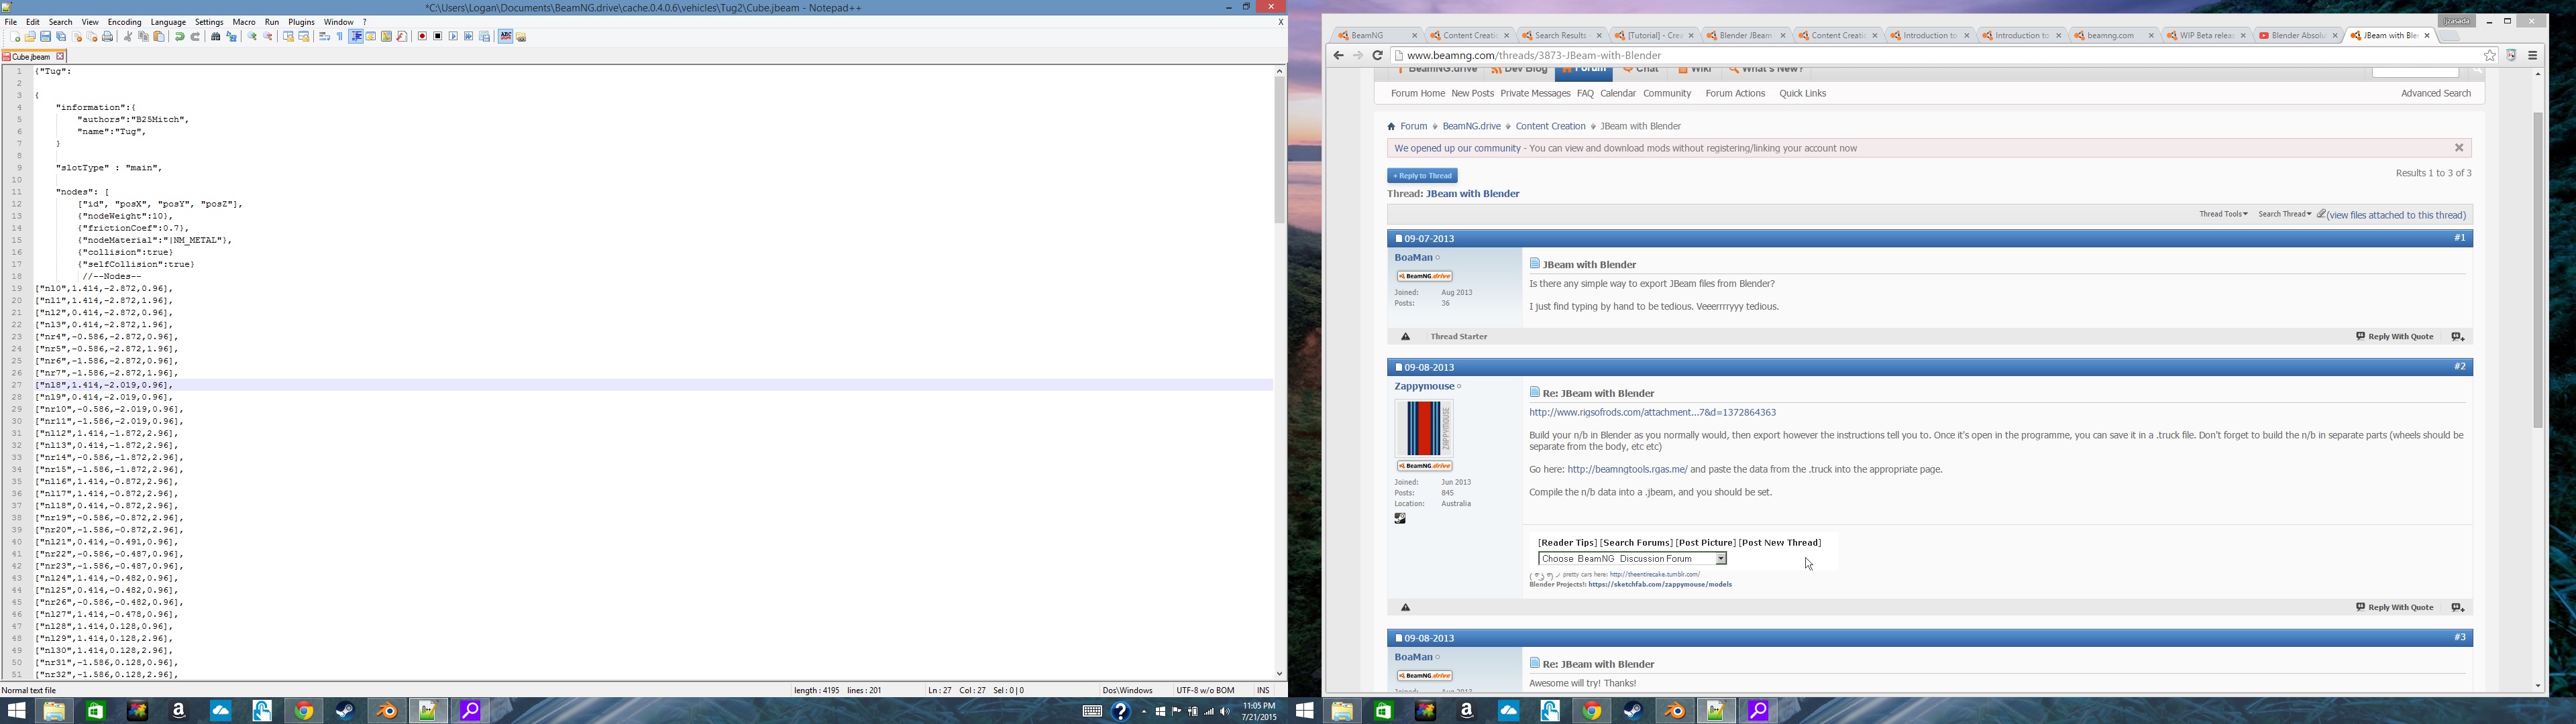This screenshot has height=724, width=2576.
Task: Go back in the Chrome browser
Action: [1338, 56]
